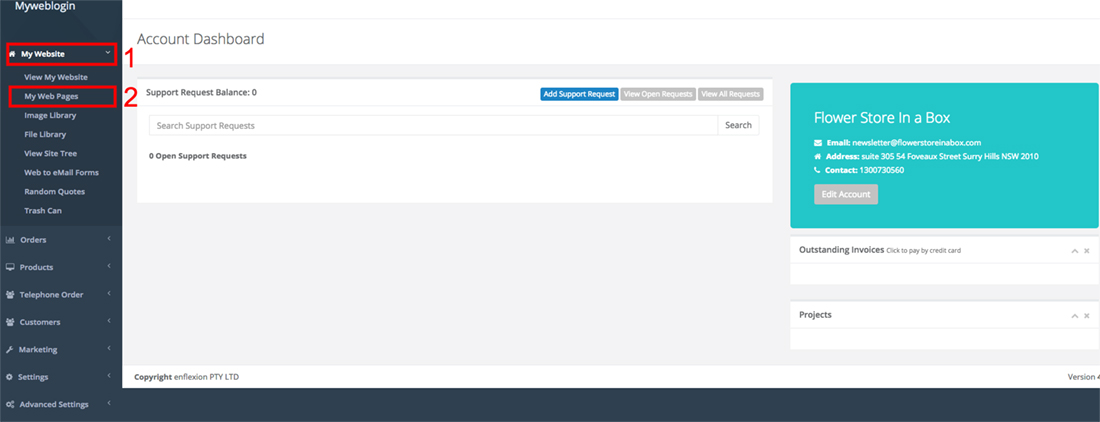The height and width of the screenshot is (422, 1100).
Task: Click the Support Request Balance text
Action: [x=201, y=92]
